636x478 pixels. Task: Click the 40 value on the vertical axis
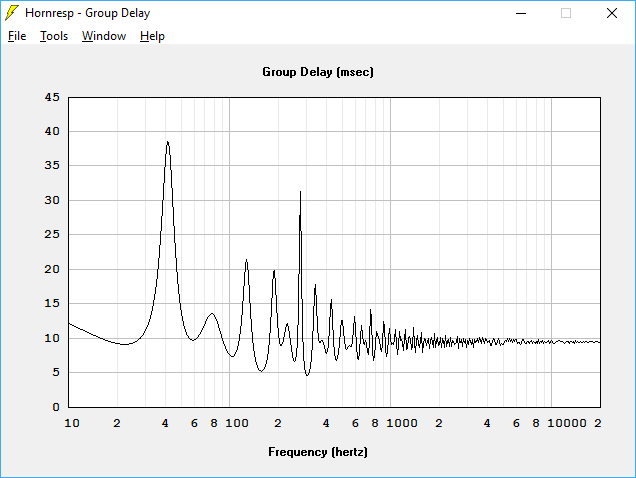(x=52, y=131)
